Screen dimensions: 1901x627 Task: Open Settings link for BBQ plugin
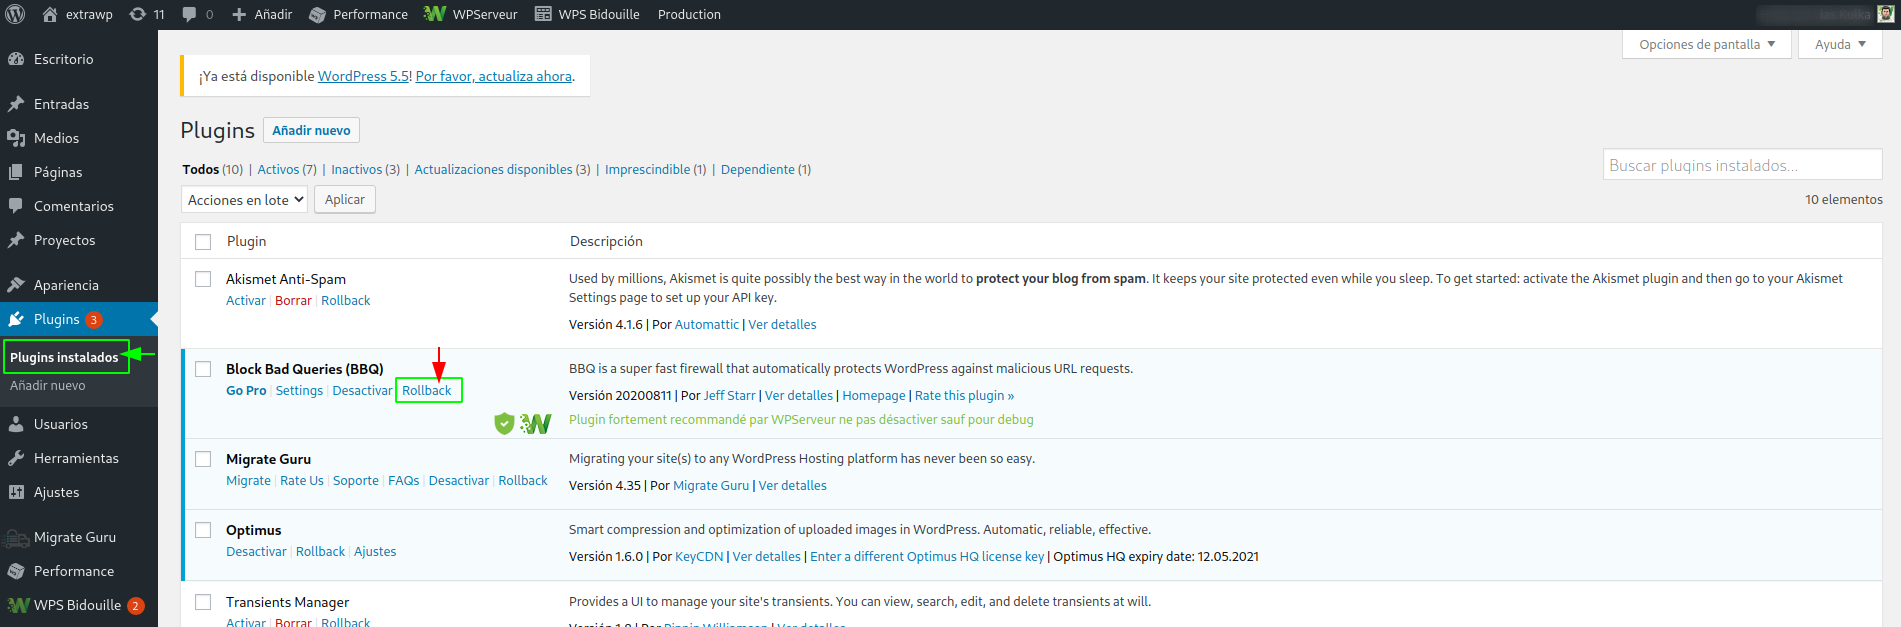(x=299, y=390)
